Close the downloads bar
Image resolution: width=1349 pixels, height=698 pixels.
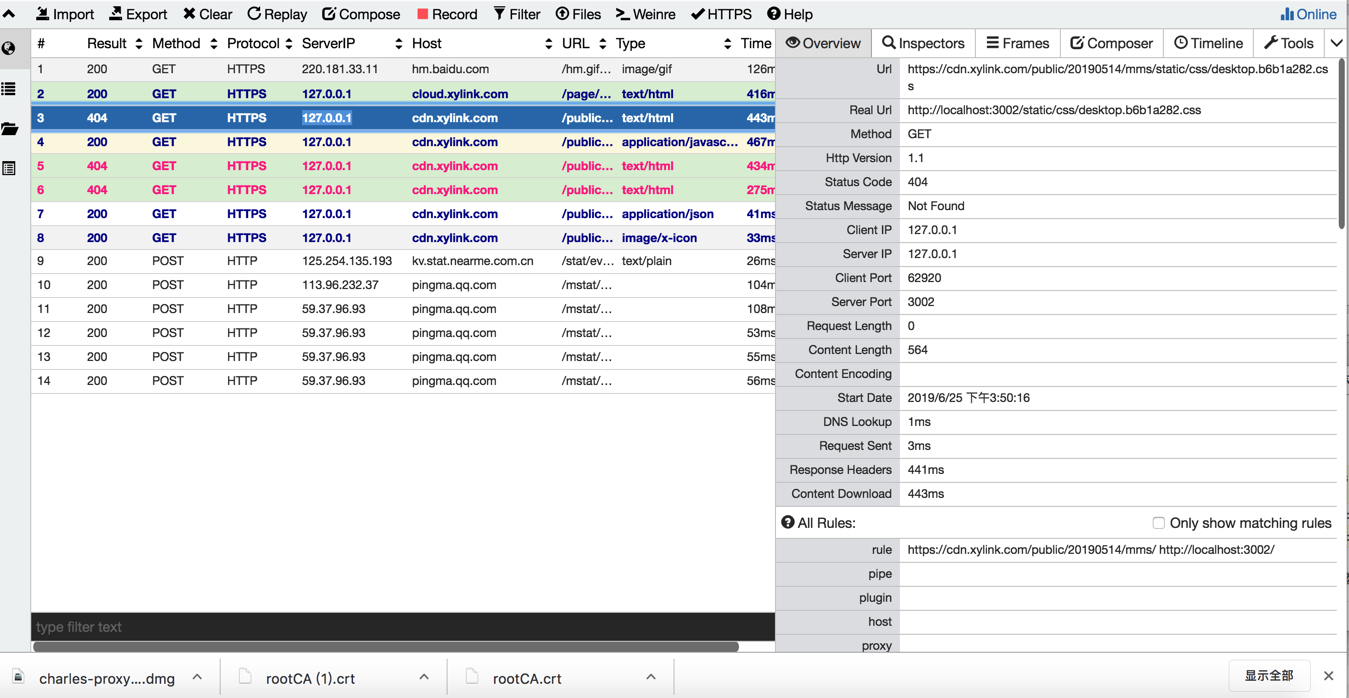click(x=1328, y=676)
